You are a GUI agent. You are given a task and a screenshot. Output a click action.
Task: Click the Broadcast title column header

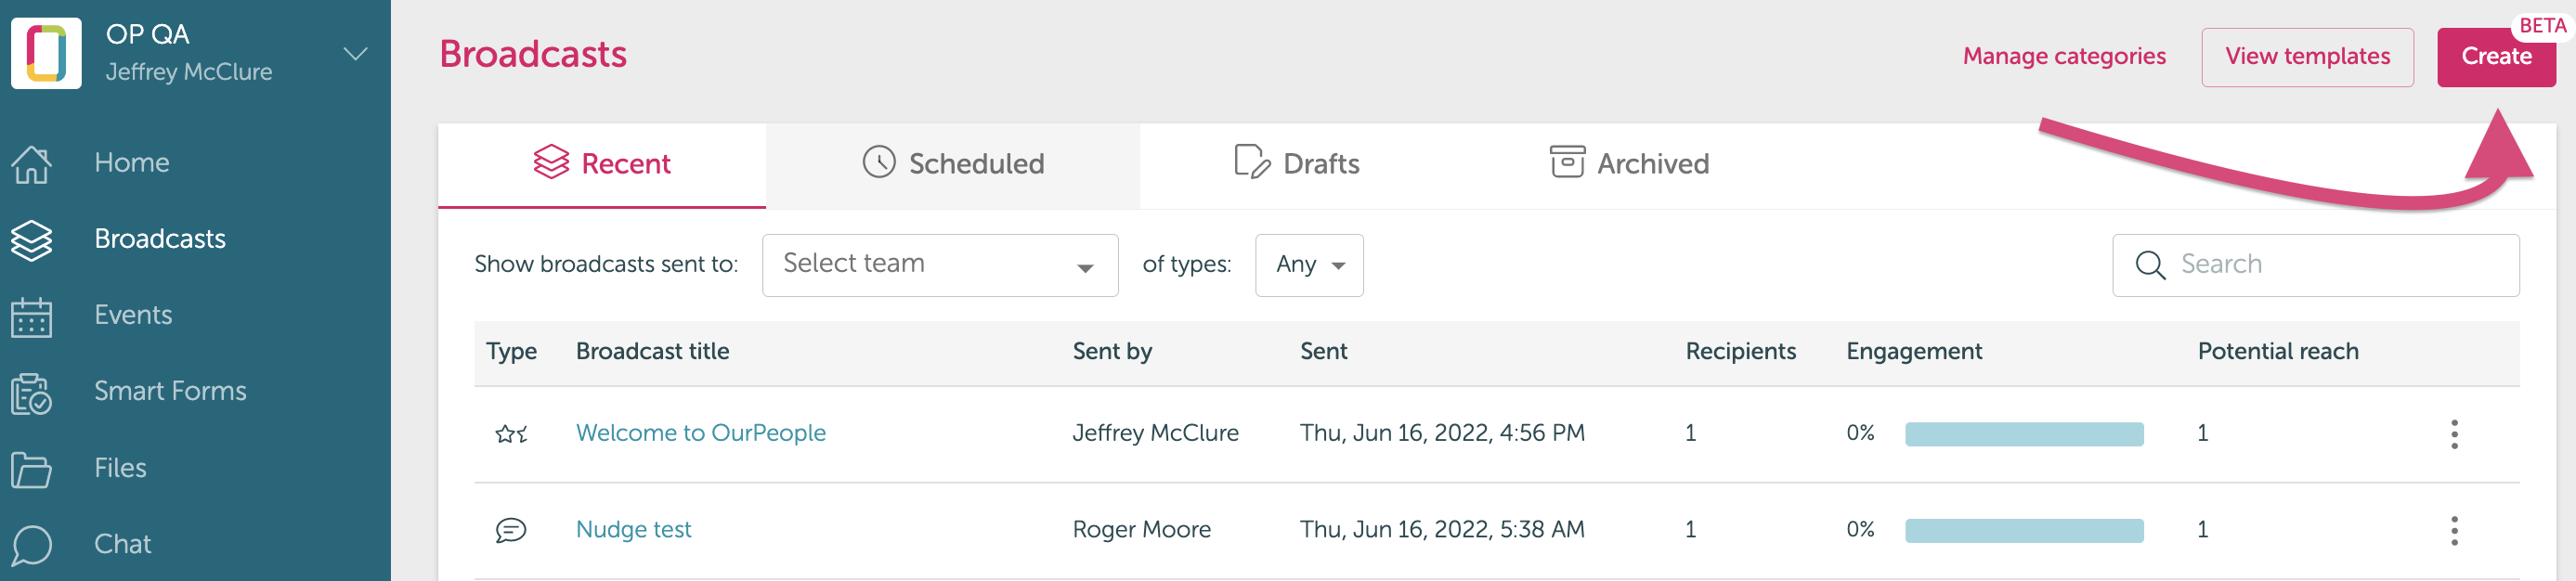click(652, 351)
